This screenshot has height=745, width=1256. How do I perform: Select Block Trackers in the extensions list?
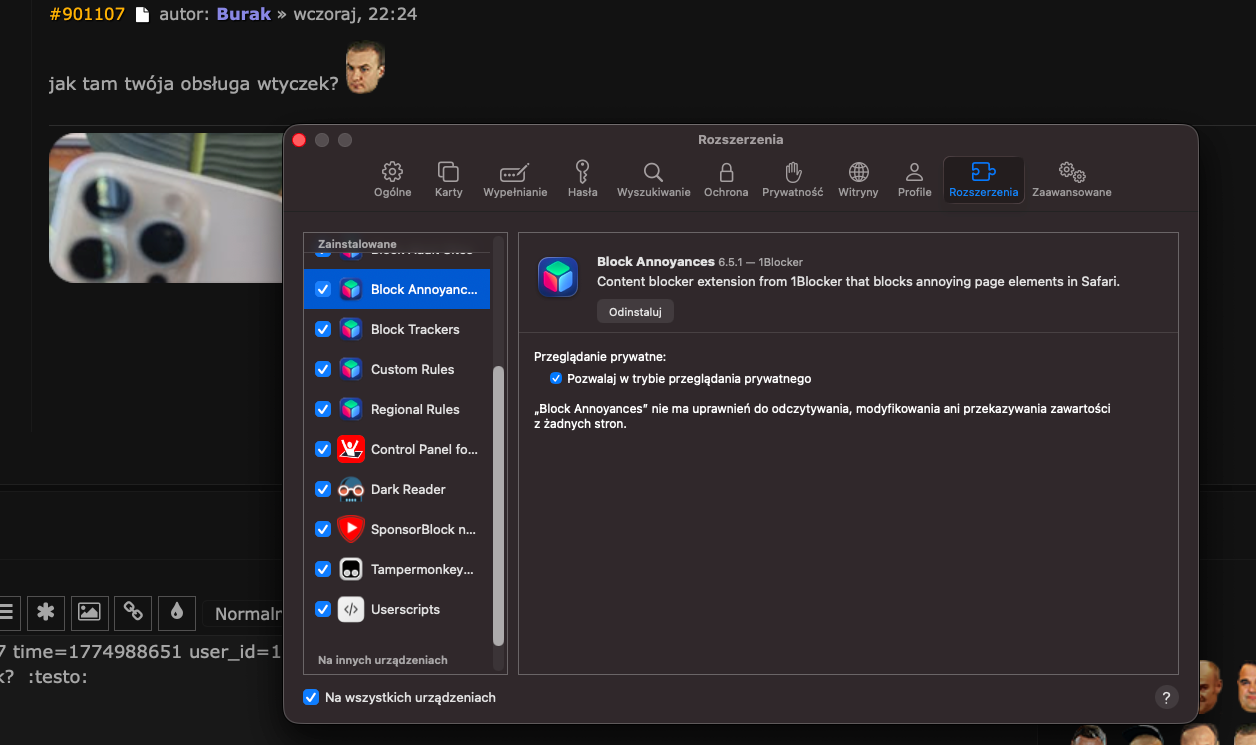pyautogui.click(x=397, y=329)
